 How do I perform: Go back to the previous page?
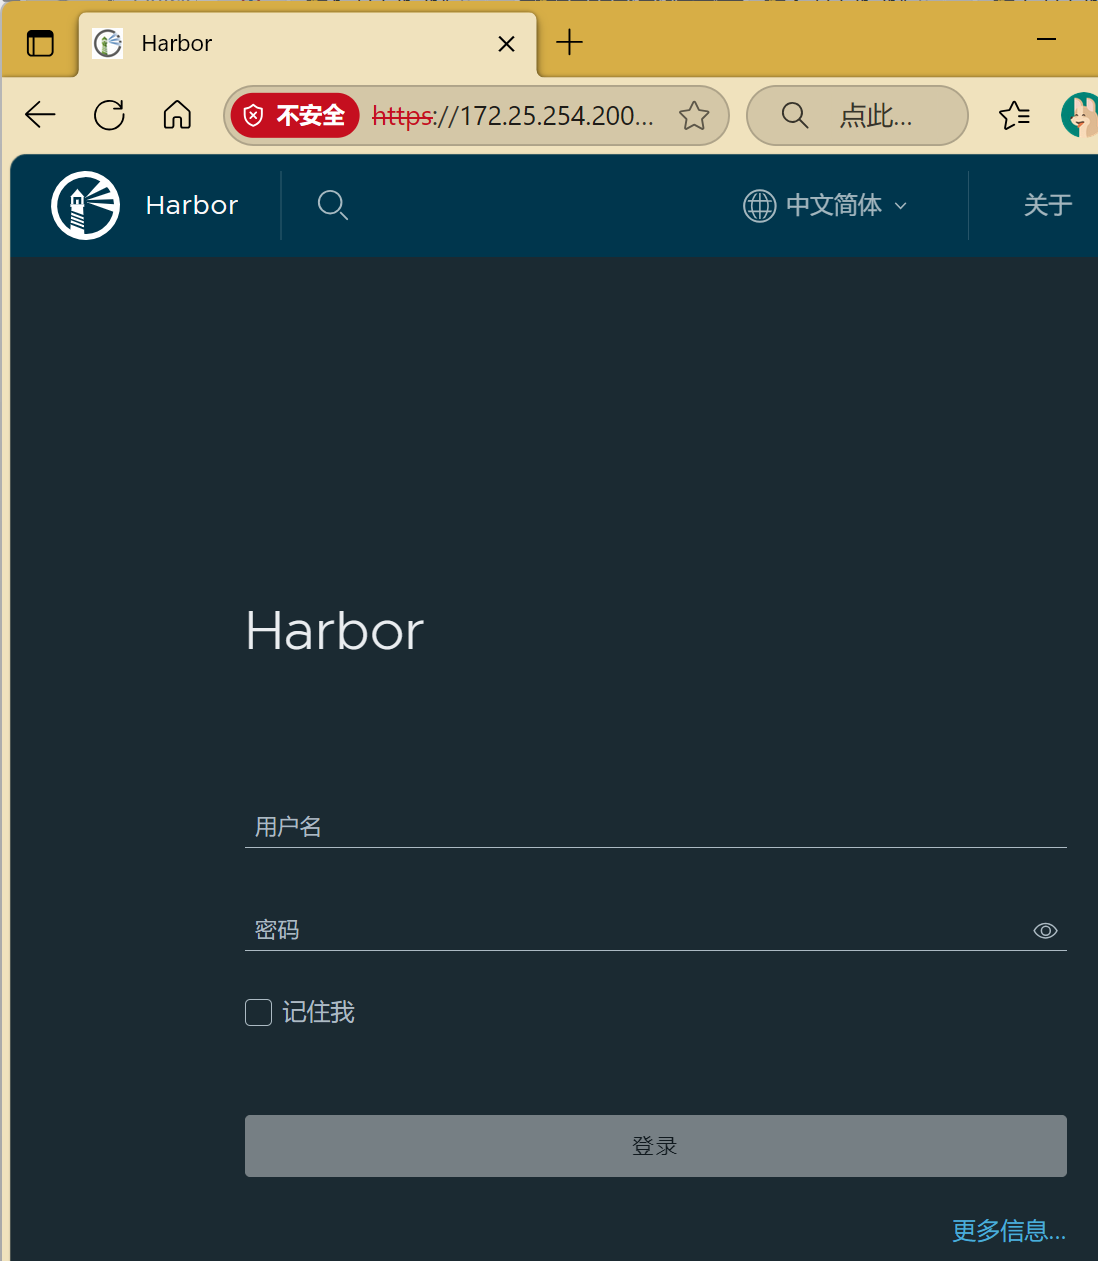(40, 115)
